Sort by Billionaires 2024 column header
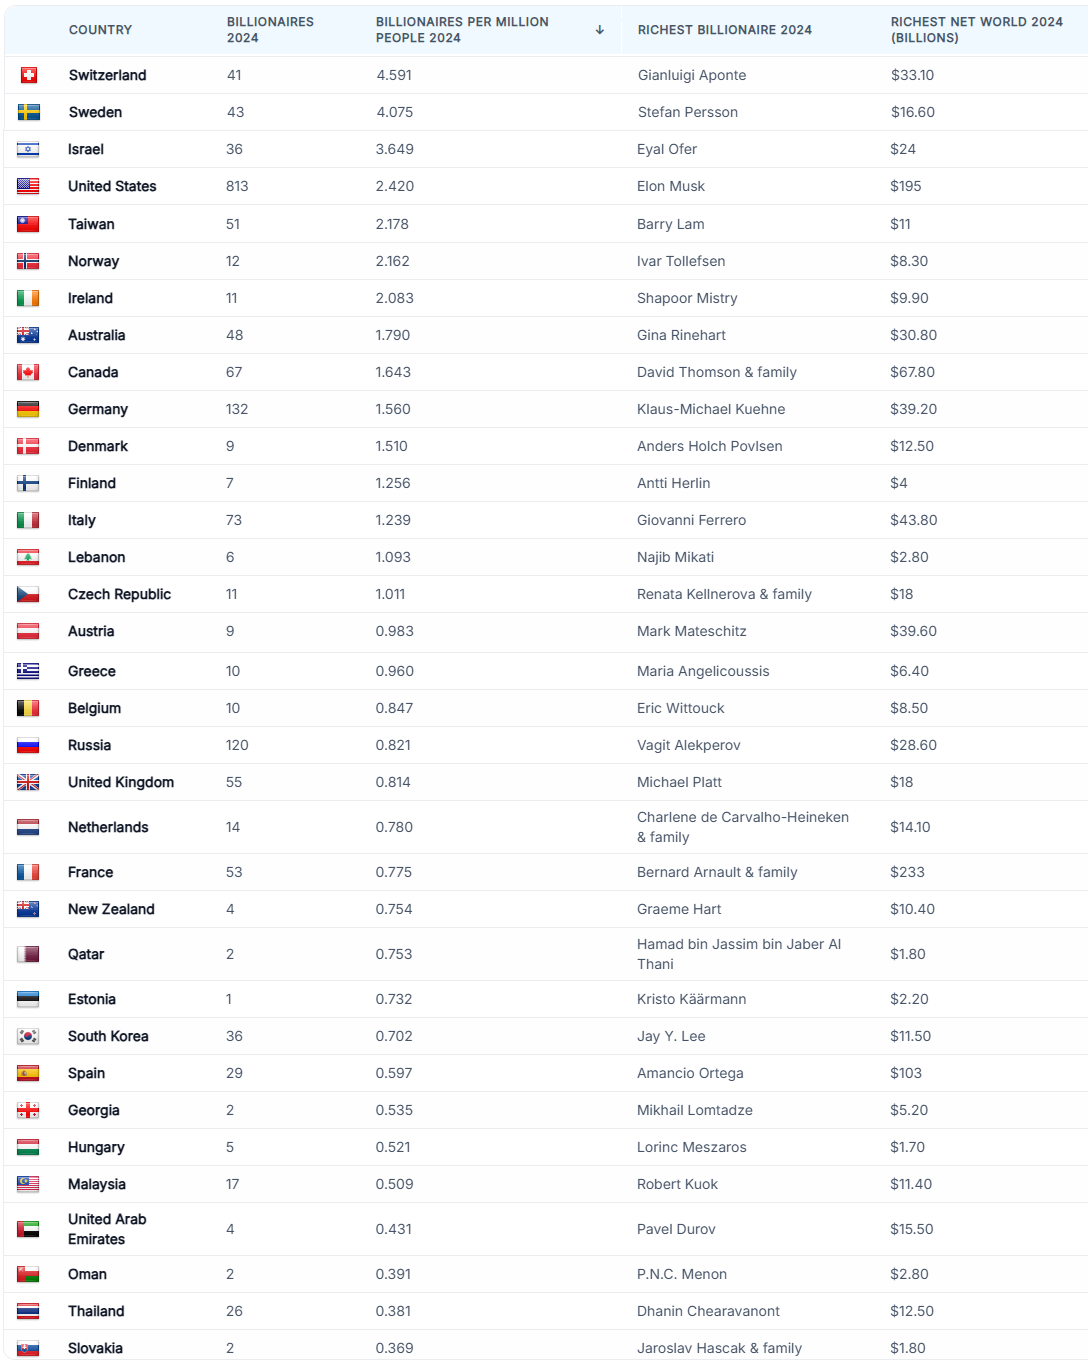 (270, 30)
